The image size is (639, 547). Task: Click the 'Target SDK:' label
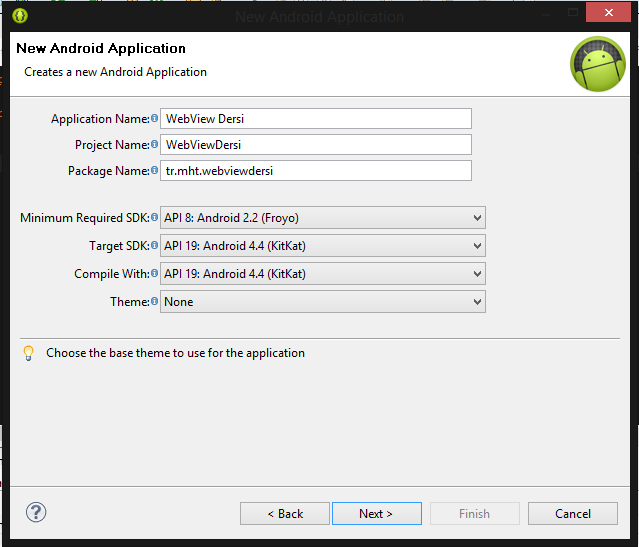(x=119, y=246)
